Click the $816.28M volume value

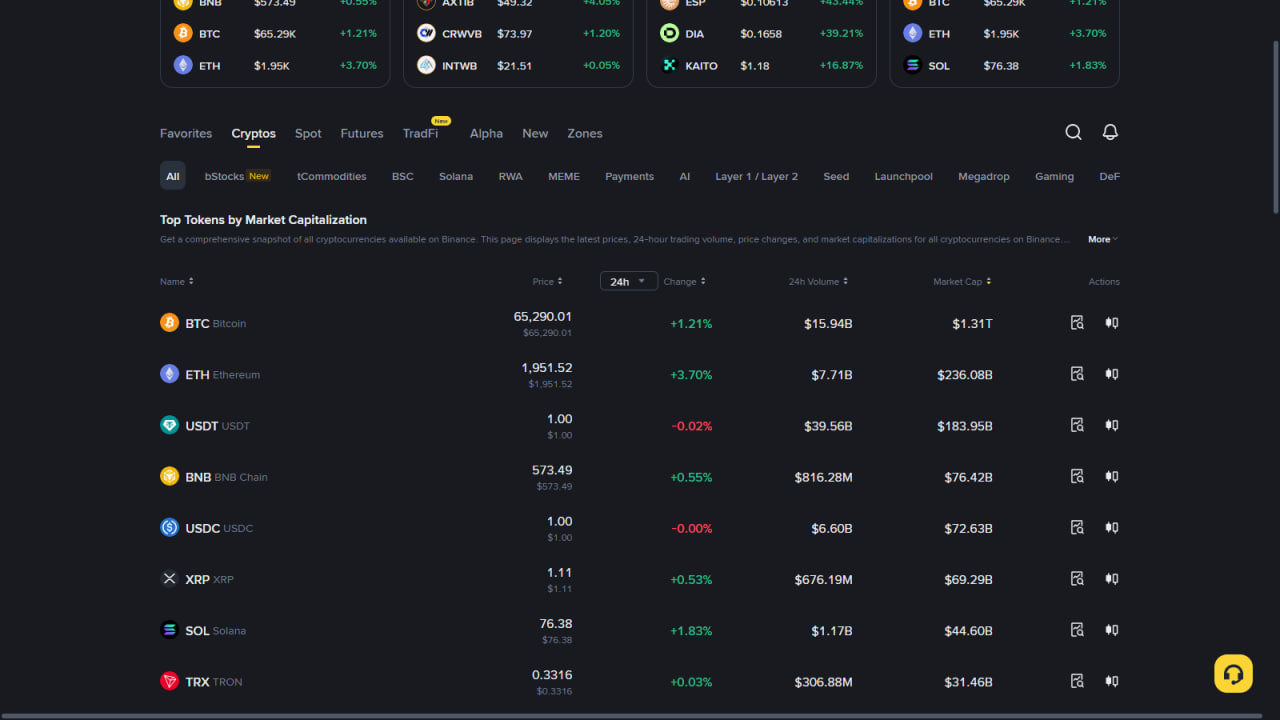tap(824, 477)
